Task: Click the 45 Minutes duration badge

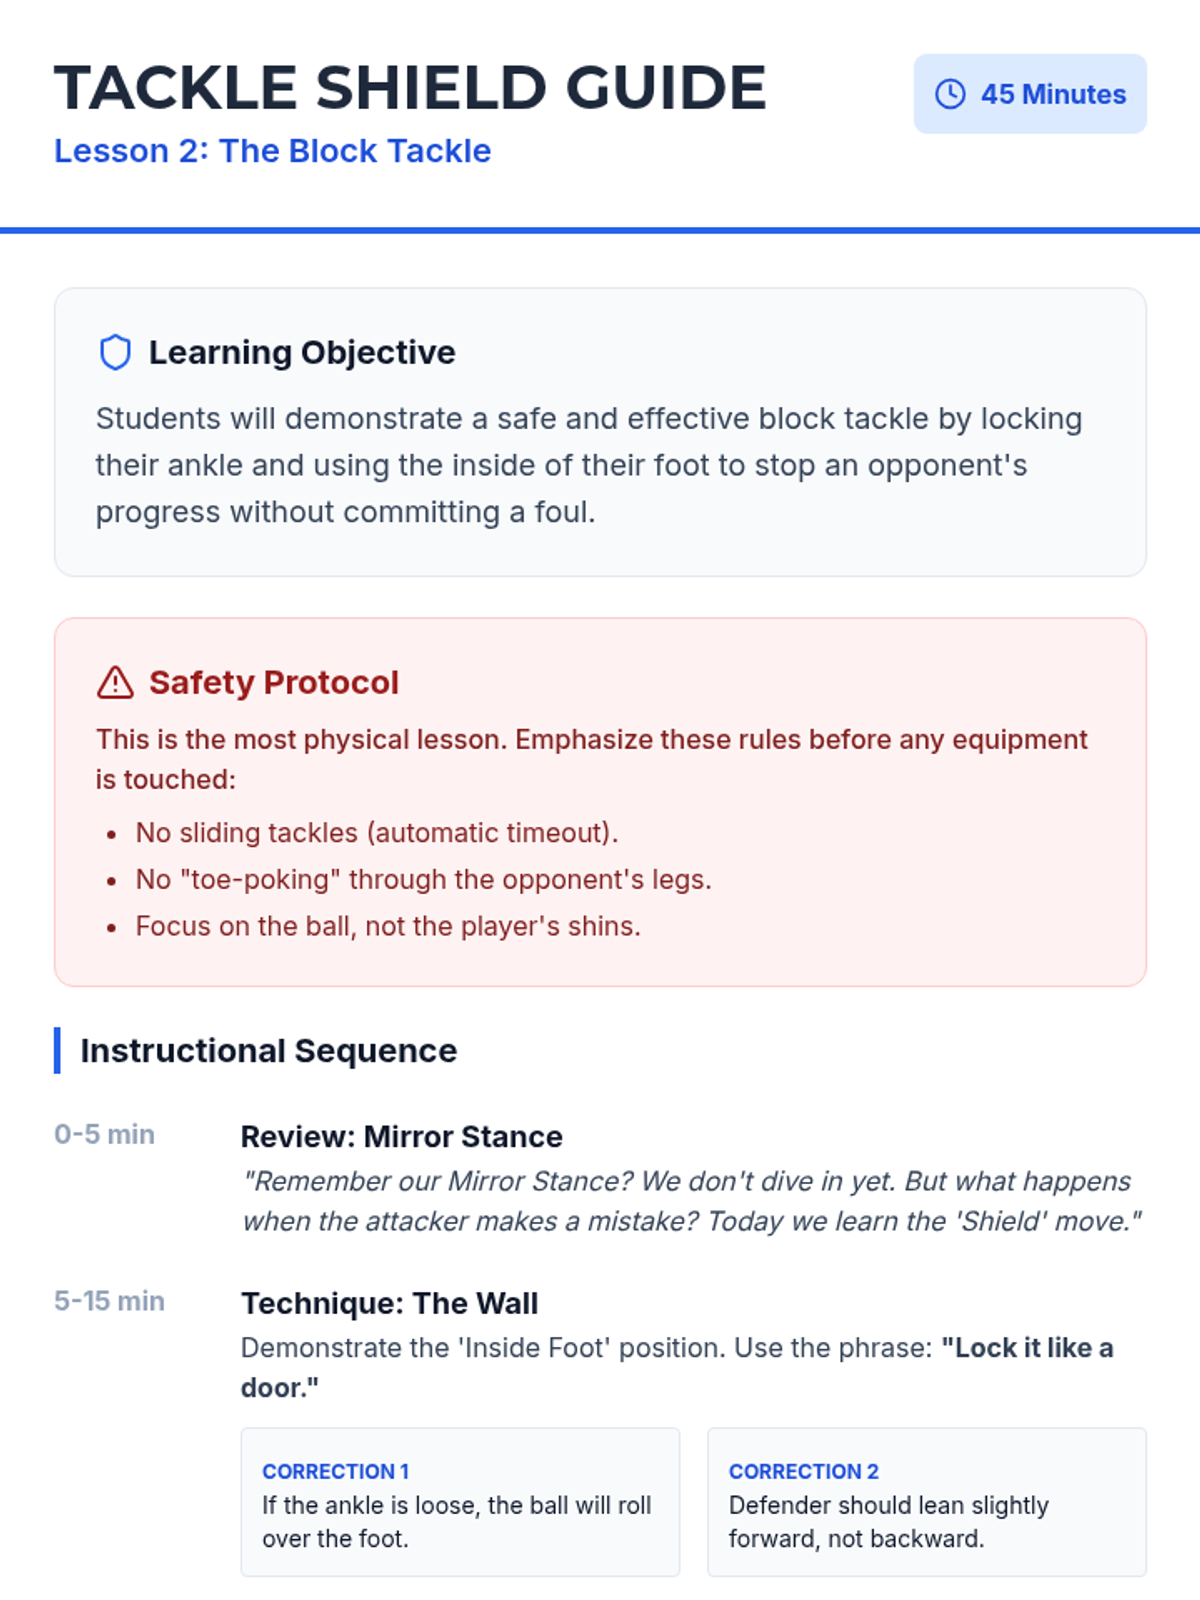Action: click(1029, 94)
